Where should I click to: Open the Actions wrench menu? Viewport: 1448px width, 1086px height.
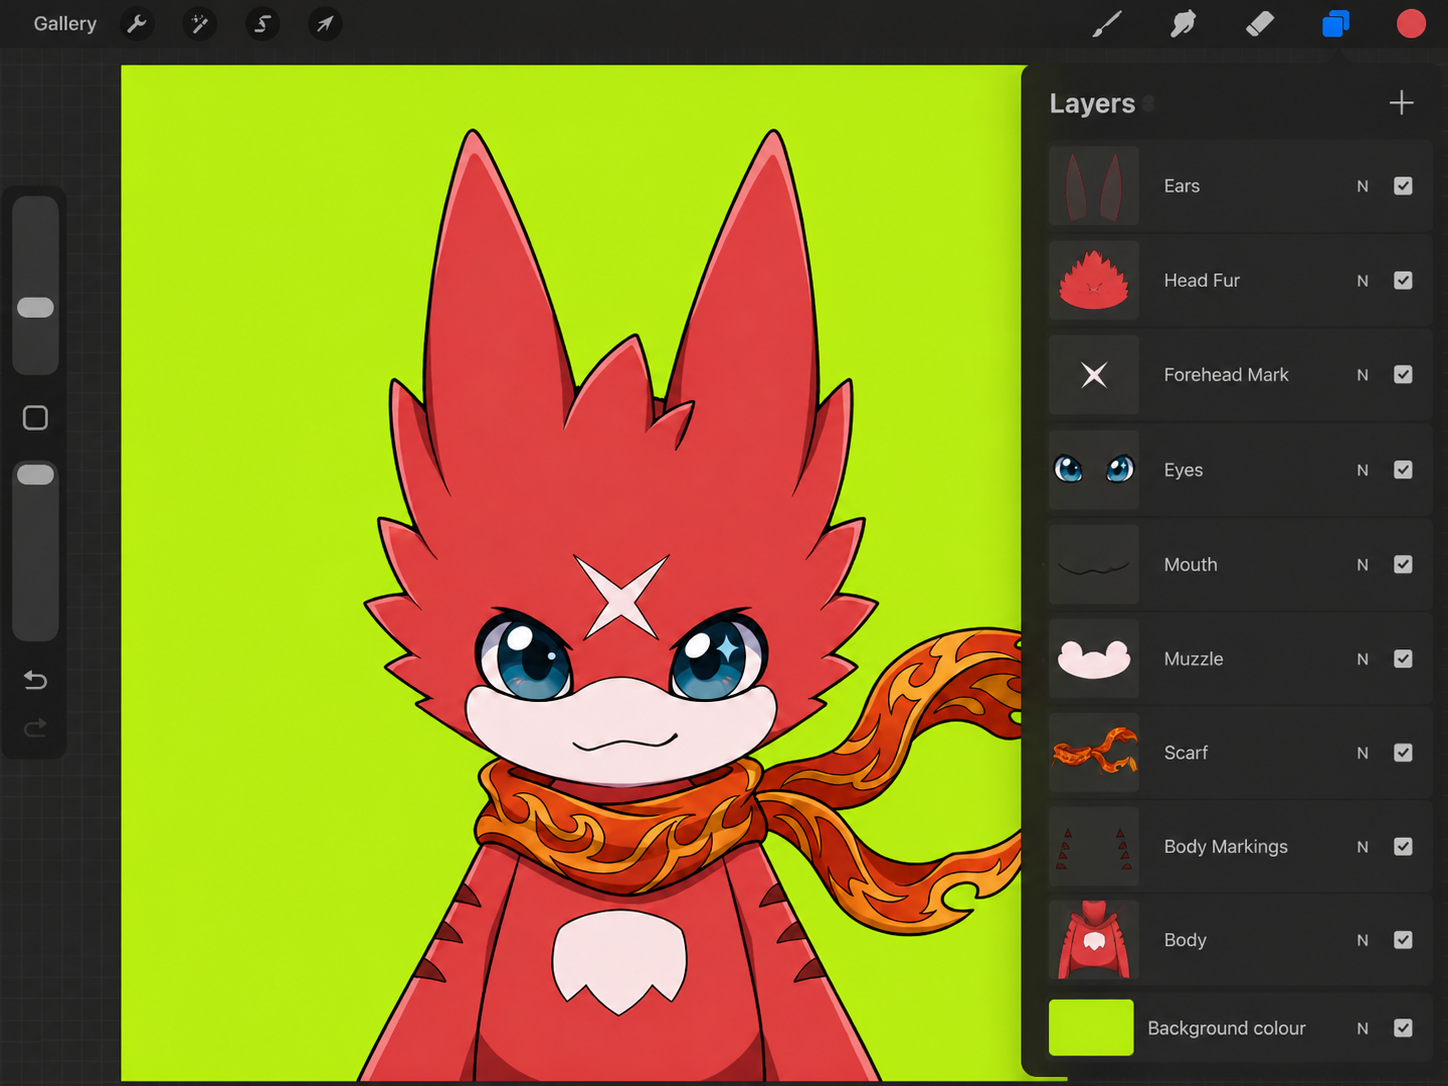(x=137, y=24)
